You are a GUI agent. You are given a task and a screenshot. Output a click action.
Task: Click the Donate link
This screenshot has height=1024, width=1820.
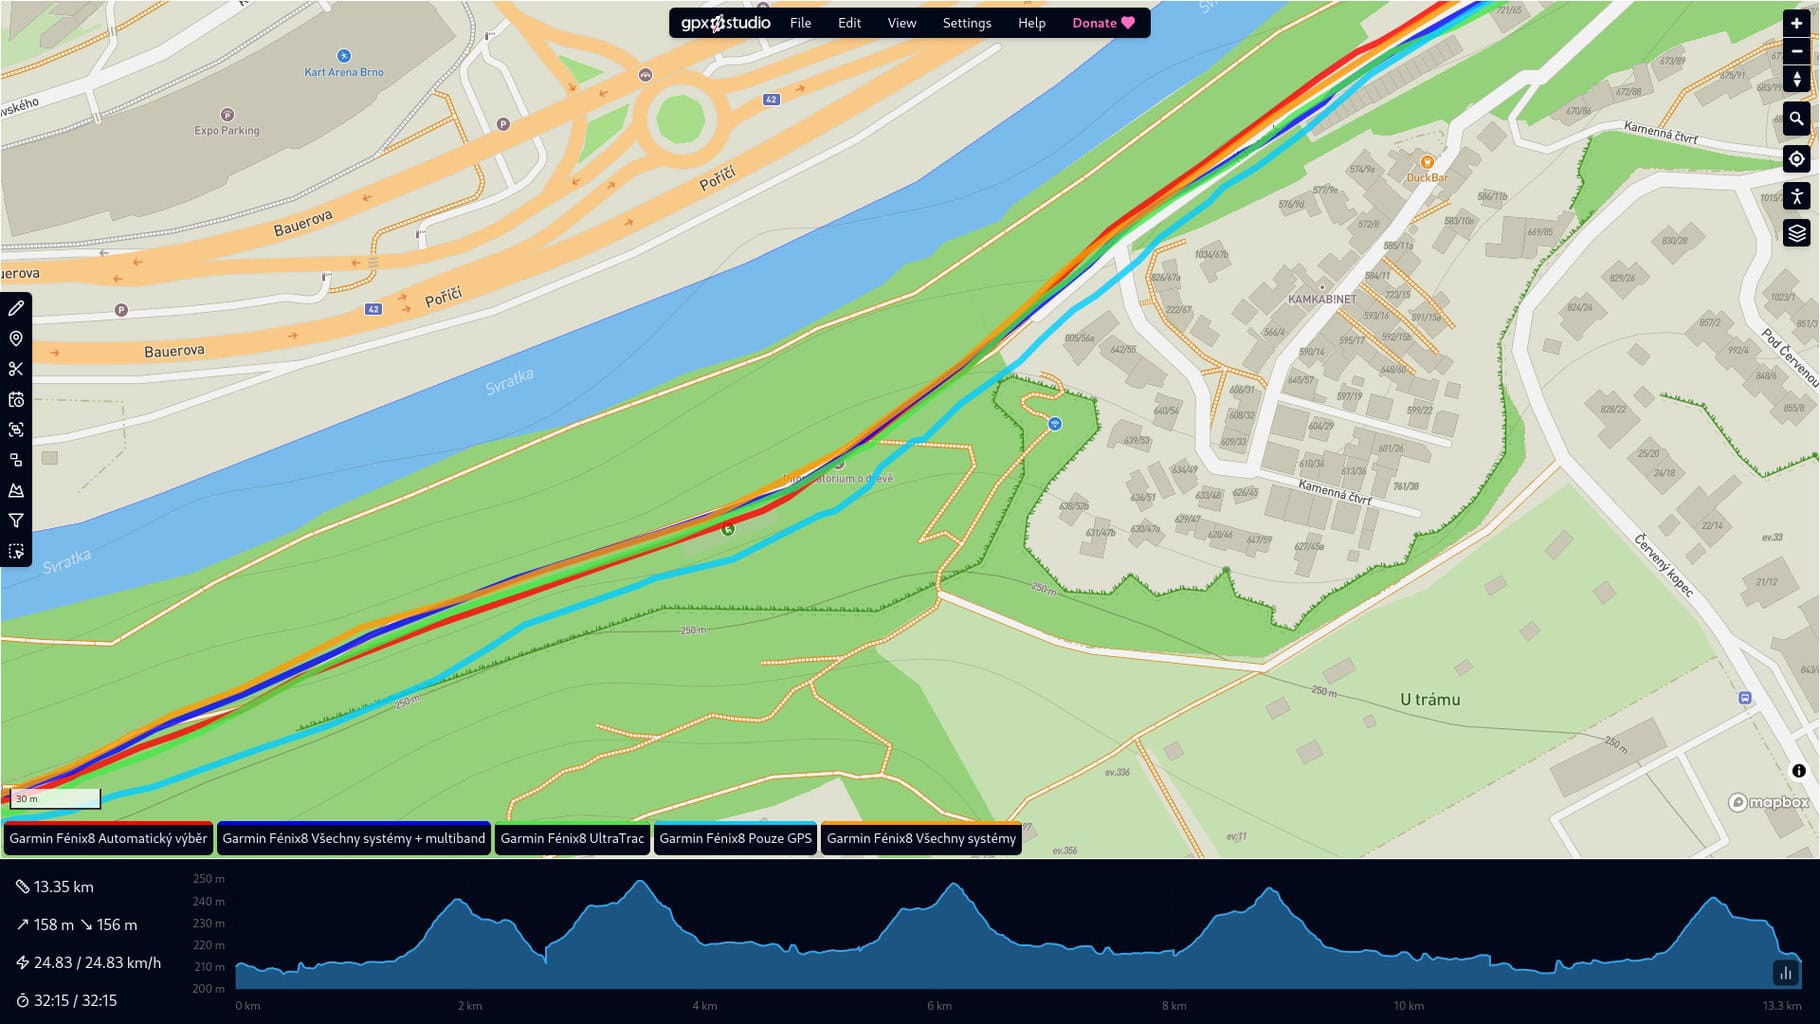click(x=1103, y=23)
